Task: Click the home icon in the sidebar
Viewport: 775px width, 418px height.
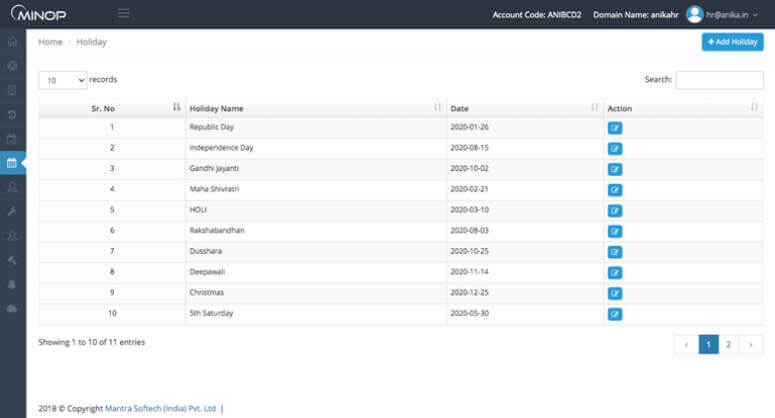Action: [x=12, y=42]
